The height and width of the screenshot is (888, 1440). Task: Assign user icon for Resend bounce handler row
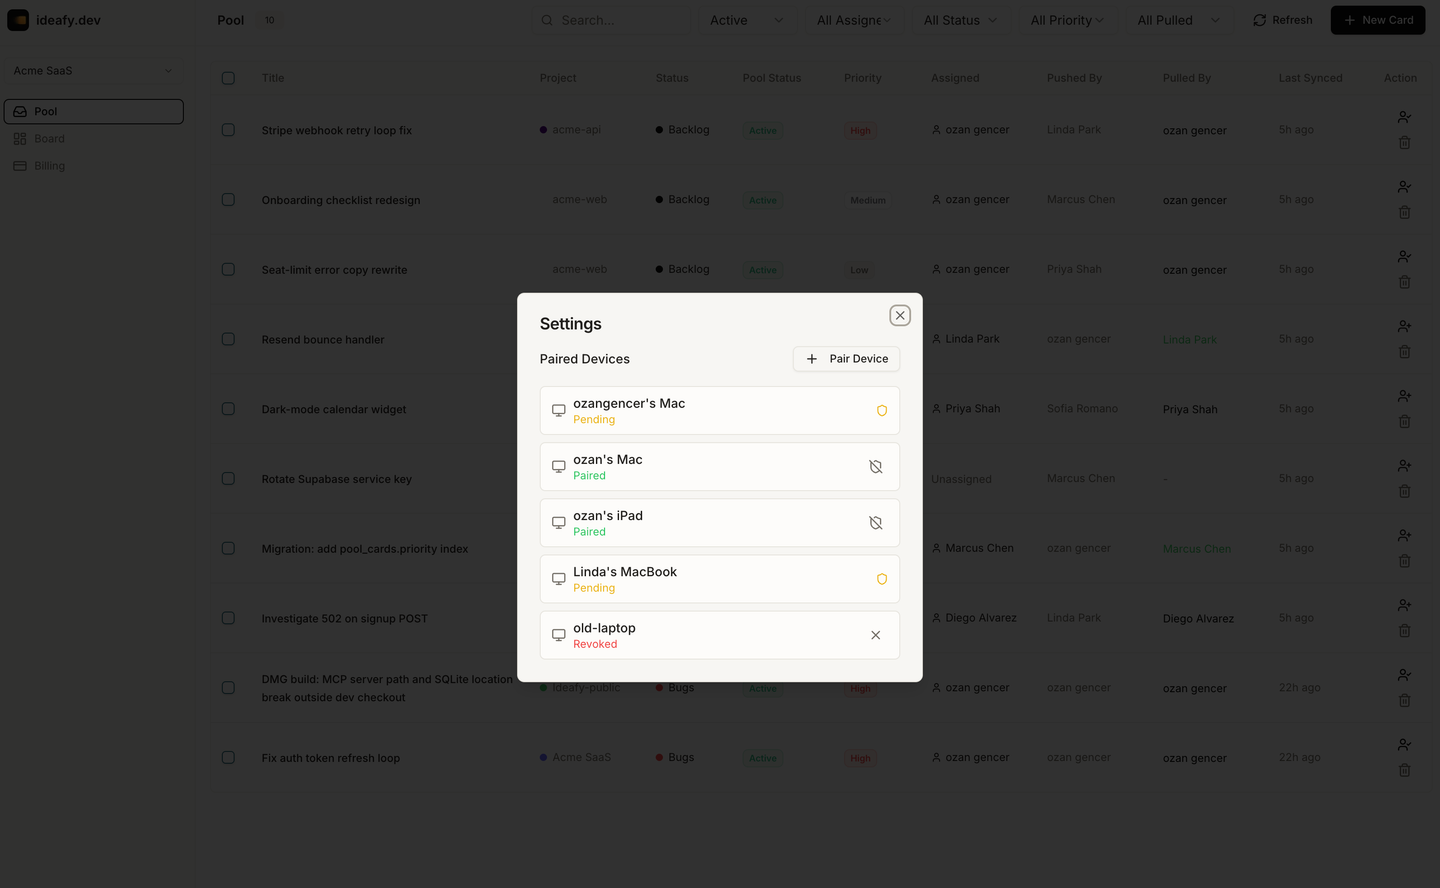[x=1404, y=326]
